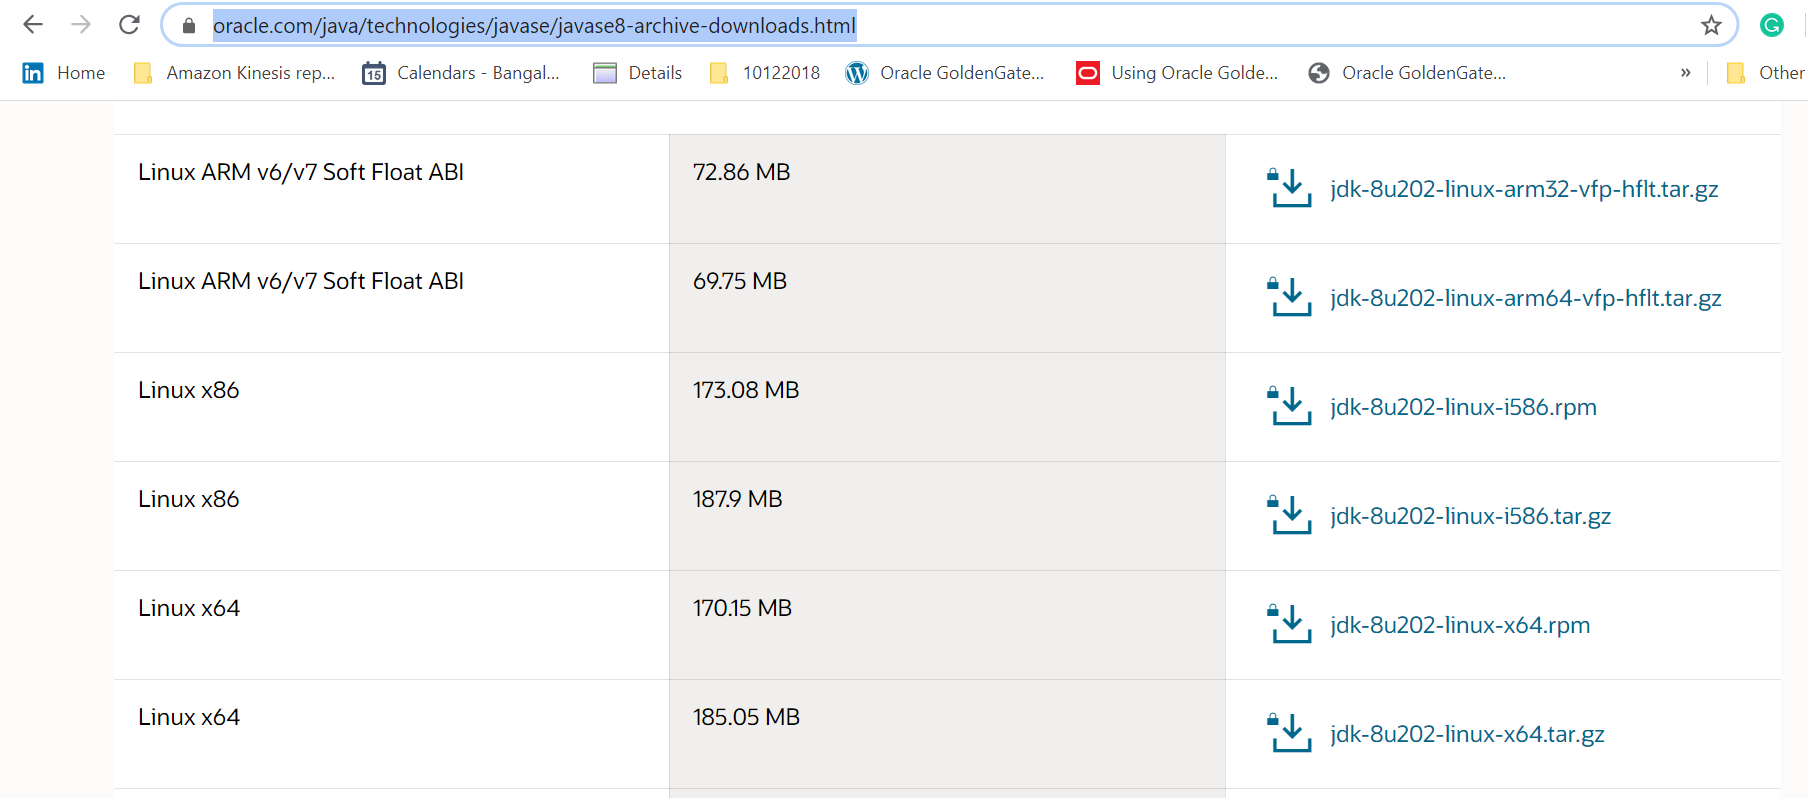Screen dimensions: 1808x798
Task: Open Calendars - Bangal... bookmark
Action: (x=461, y=73)
